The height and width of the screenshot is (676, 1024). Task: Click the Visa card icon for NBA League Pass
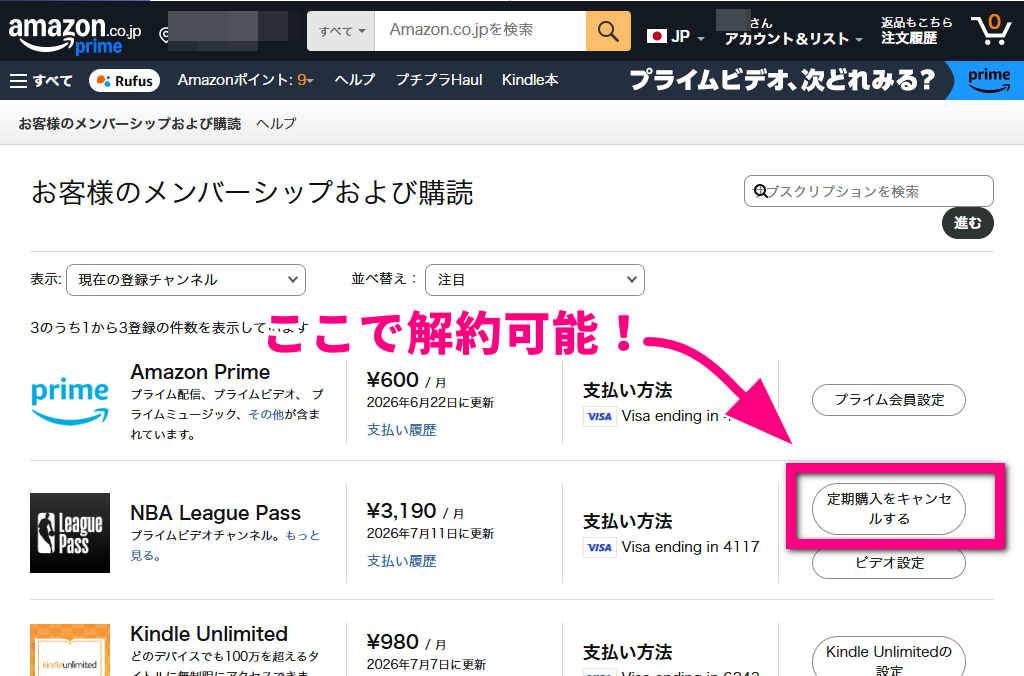click(x=600, y=547)
